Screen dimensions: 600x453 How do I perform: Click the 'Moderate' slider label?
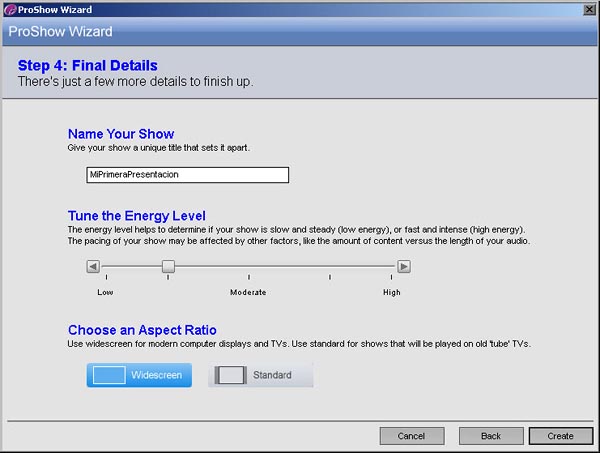[248, 292]
